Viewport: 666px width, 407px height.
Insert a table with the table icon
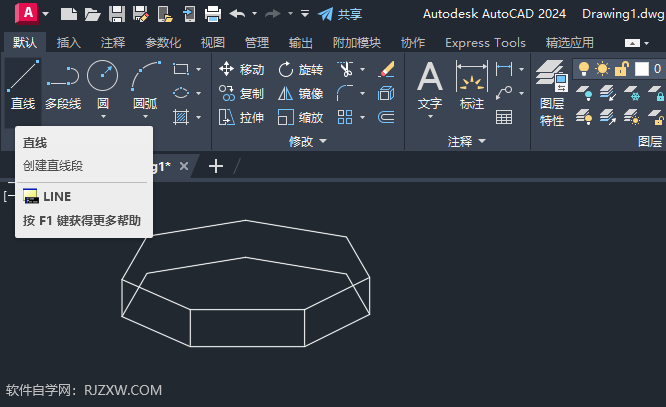tap(504, 117)
